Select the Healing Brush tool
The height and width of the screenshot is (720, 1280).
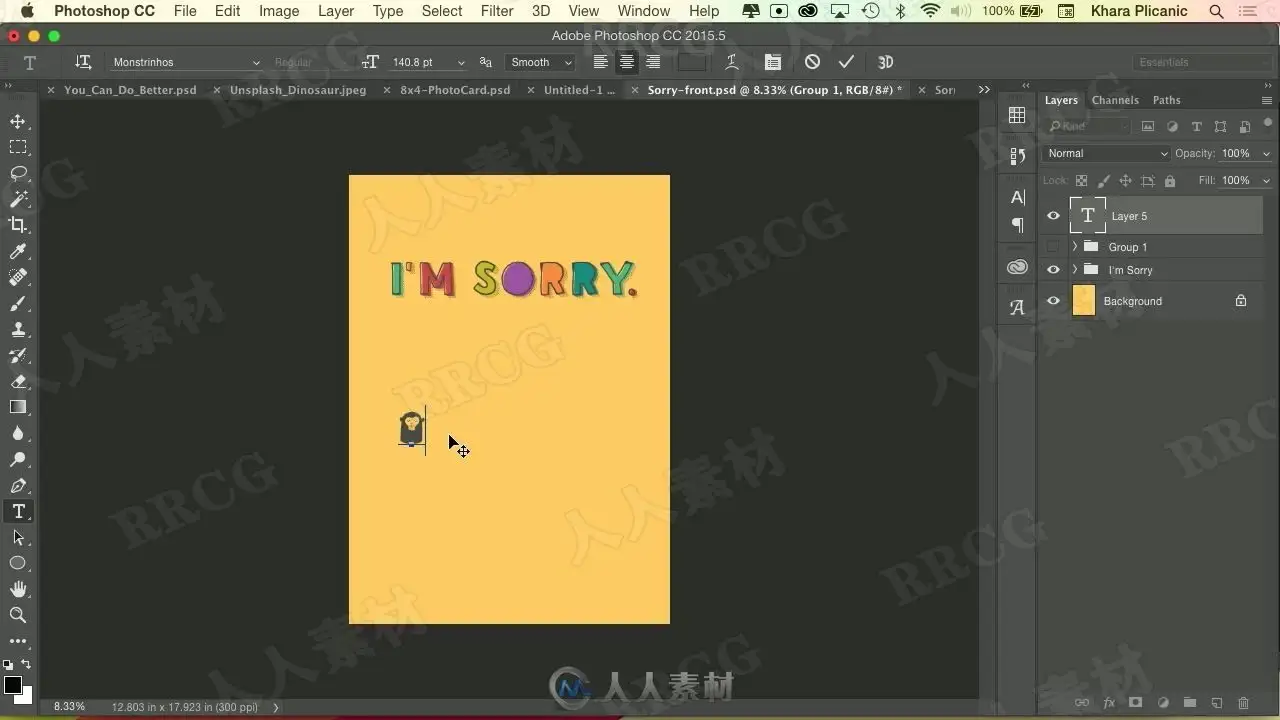[18, 277]
